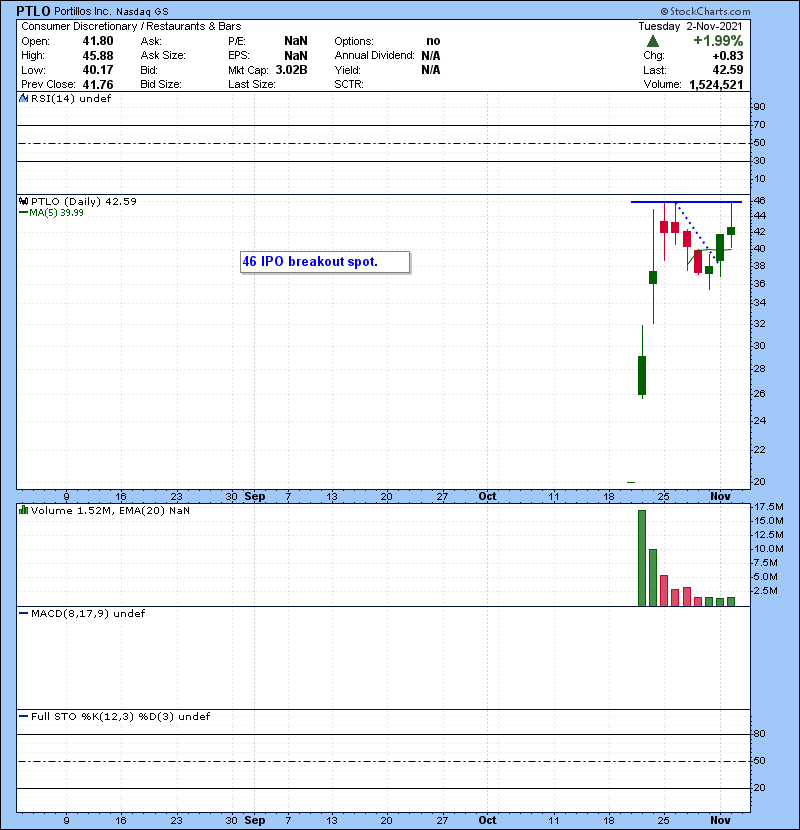The width and height of the screenshot is (800, 830).
Task: Click the 22 price axis label
Action: tap(759, 450)
